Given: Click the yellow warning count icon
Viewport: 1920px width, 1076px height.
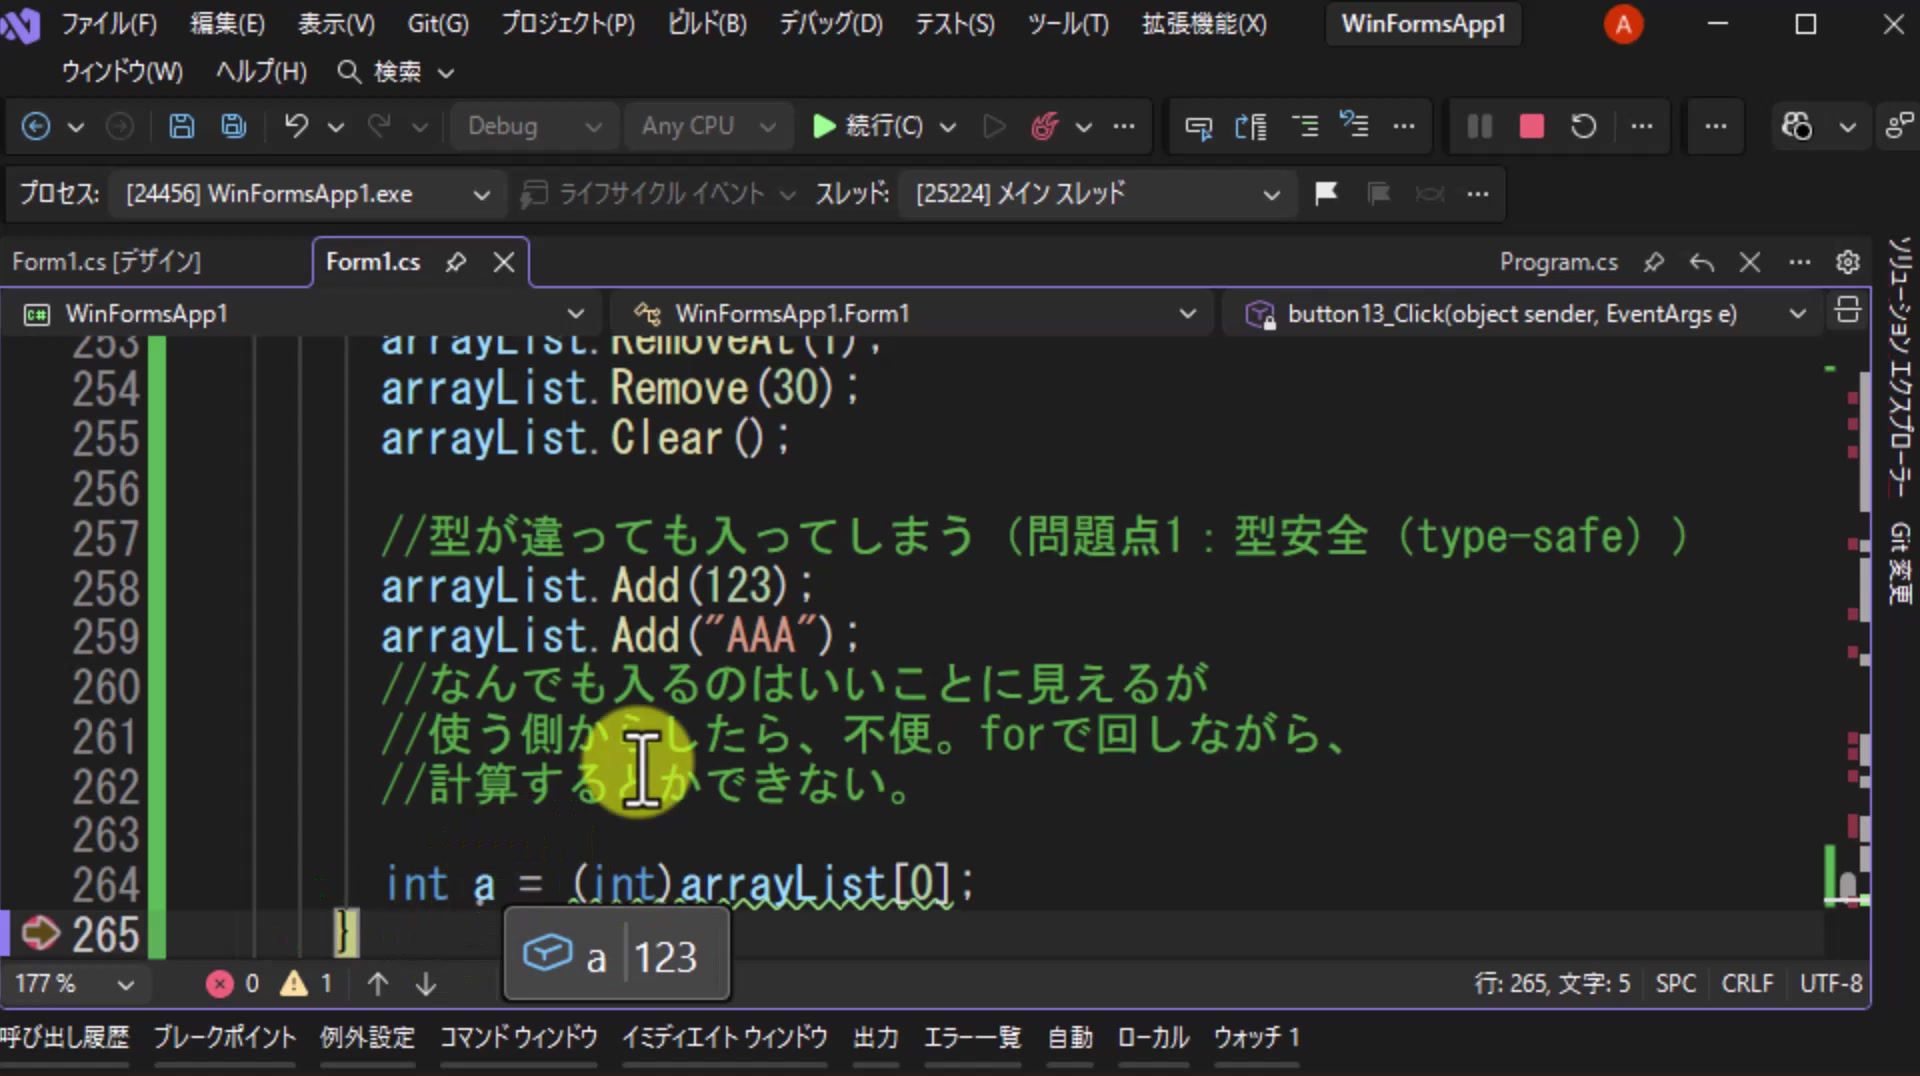Looking at the screenshot, I should click(293, 984).
